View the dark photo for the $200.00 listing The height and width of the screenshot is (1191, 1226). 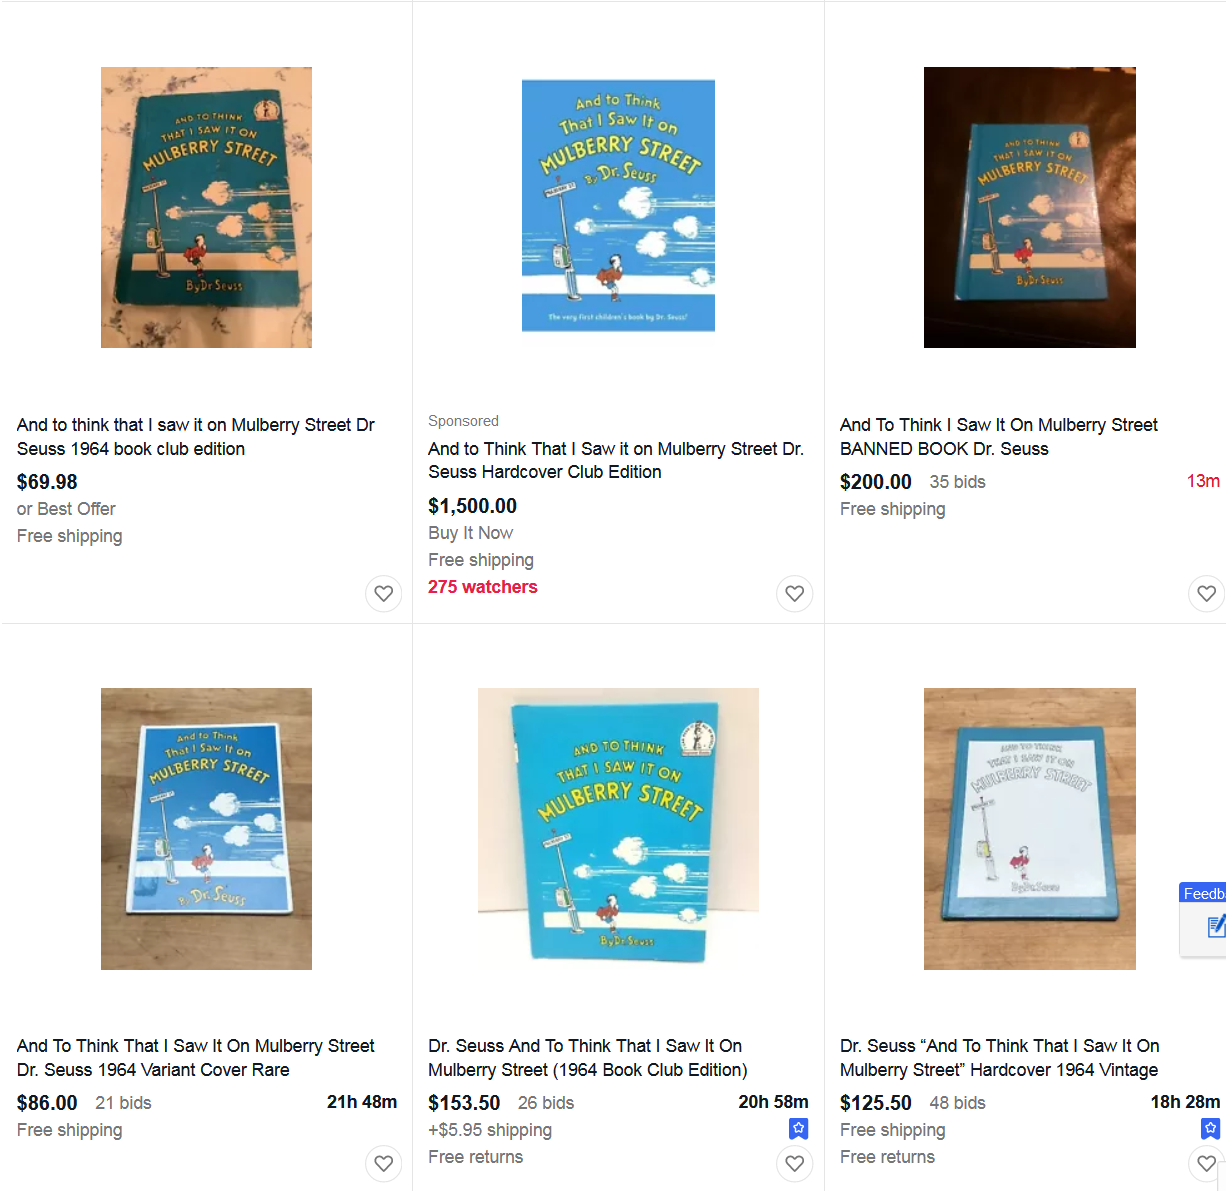click(x=1030, y=208)
